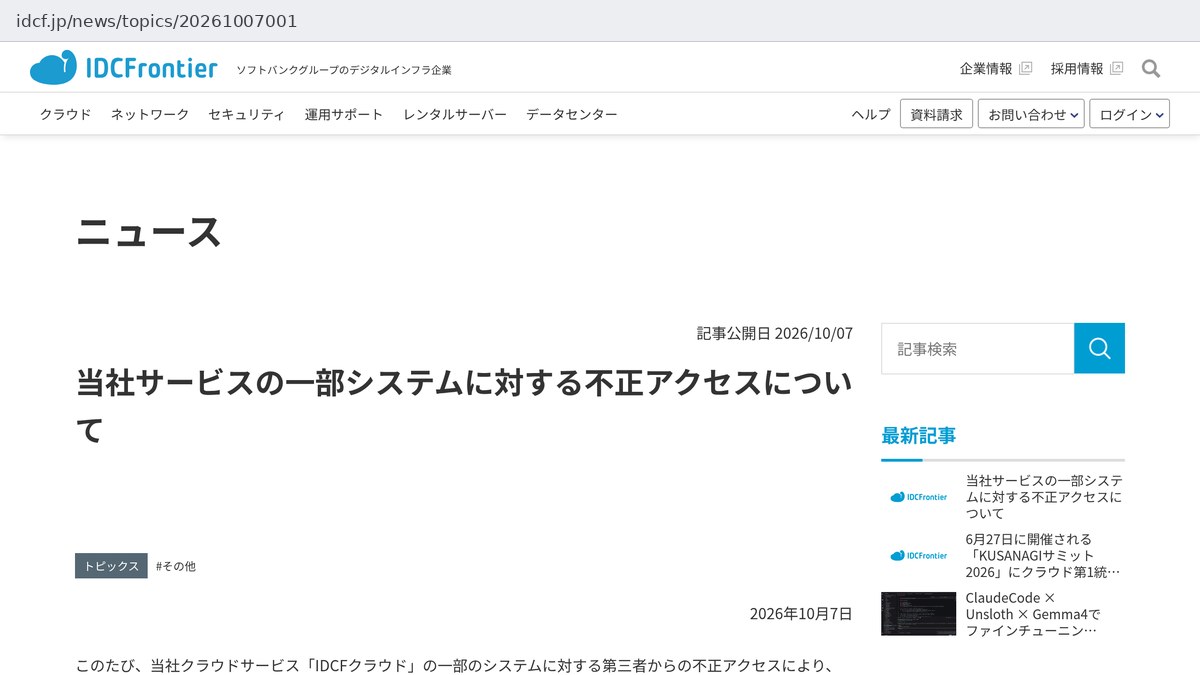1200x675 pixels.
Task: Click the browser address bar URL
Action: pyautogui.click(x=156, y=21)
